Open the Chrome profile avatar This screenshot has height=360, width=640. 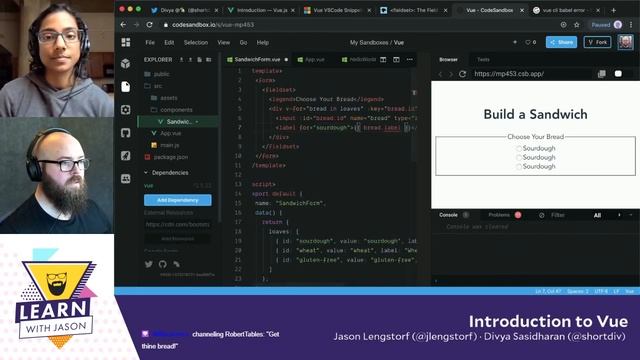[x=618, y=25]
